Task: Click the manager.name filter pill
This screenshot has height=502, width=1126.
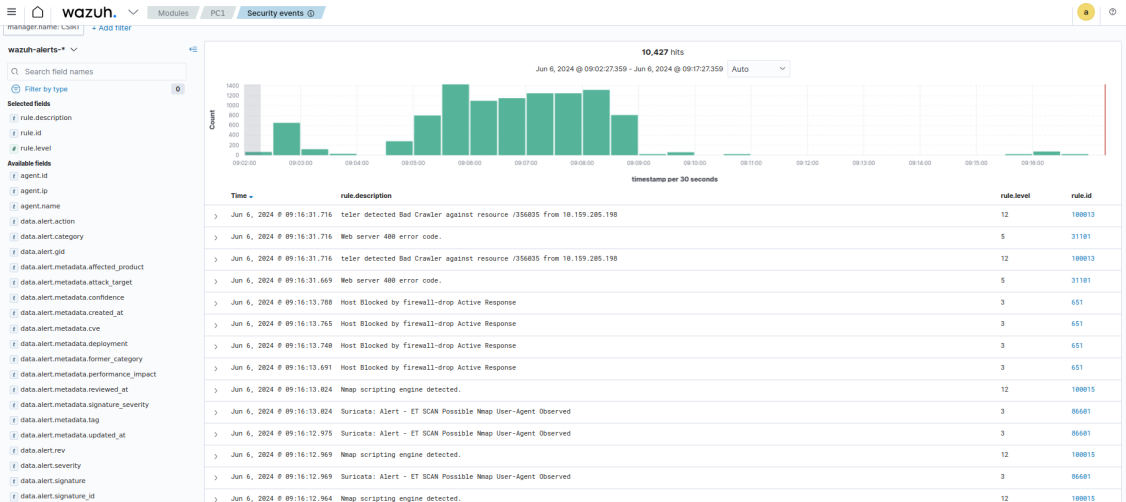Action: (44, 27)
